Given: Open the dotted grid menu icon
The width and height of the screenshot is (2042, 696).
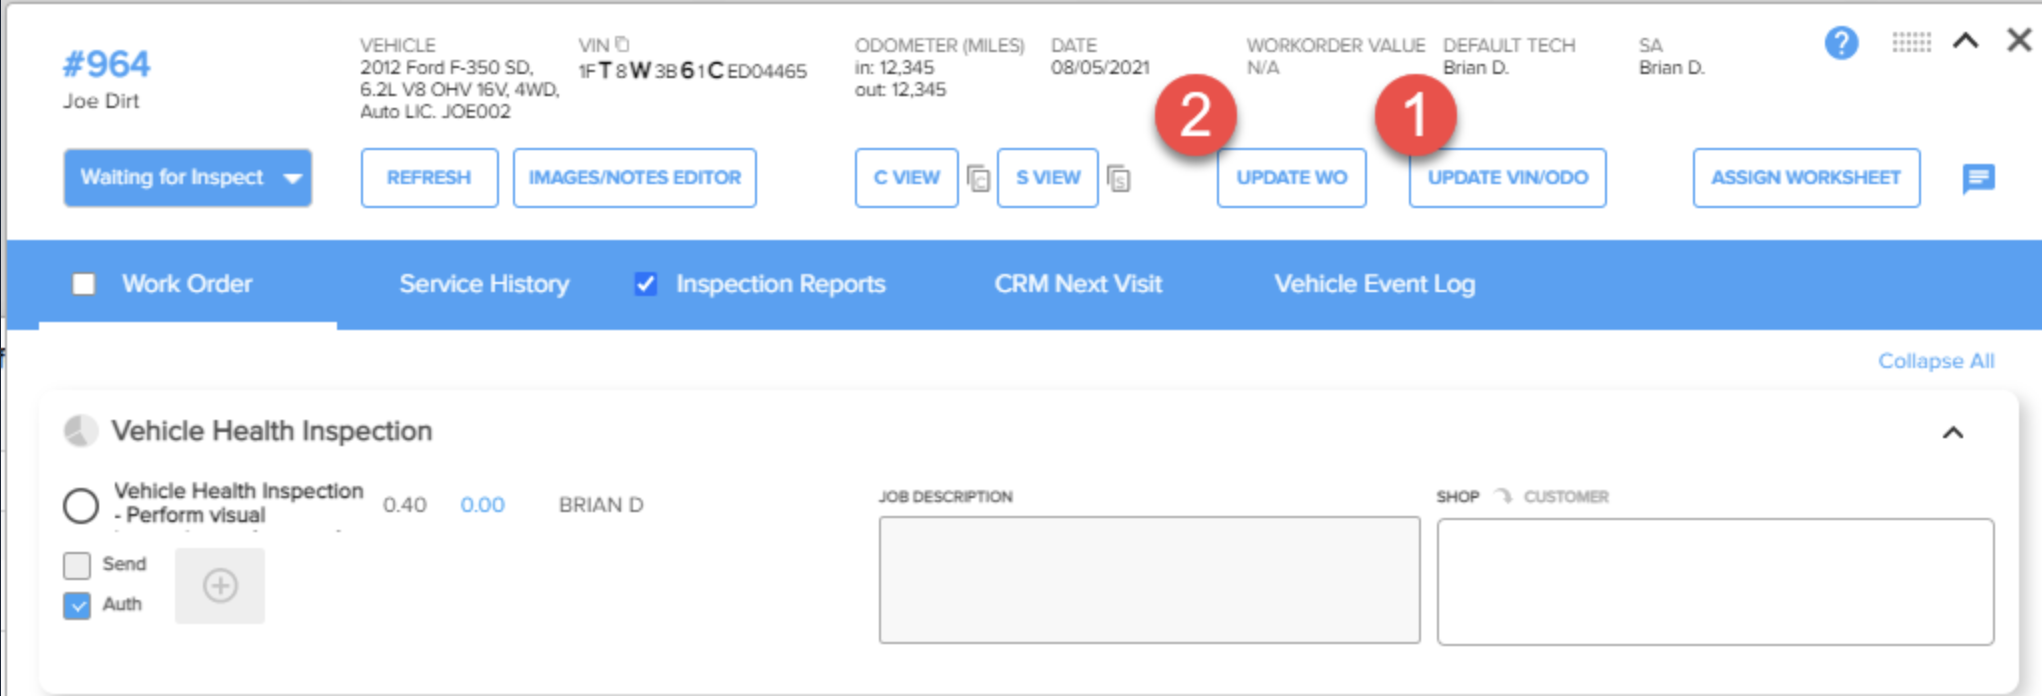Looking at the screenshot, I should click(x=1911, y=42).
